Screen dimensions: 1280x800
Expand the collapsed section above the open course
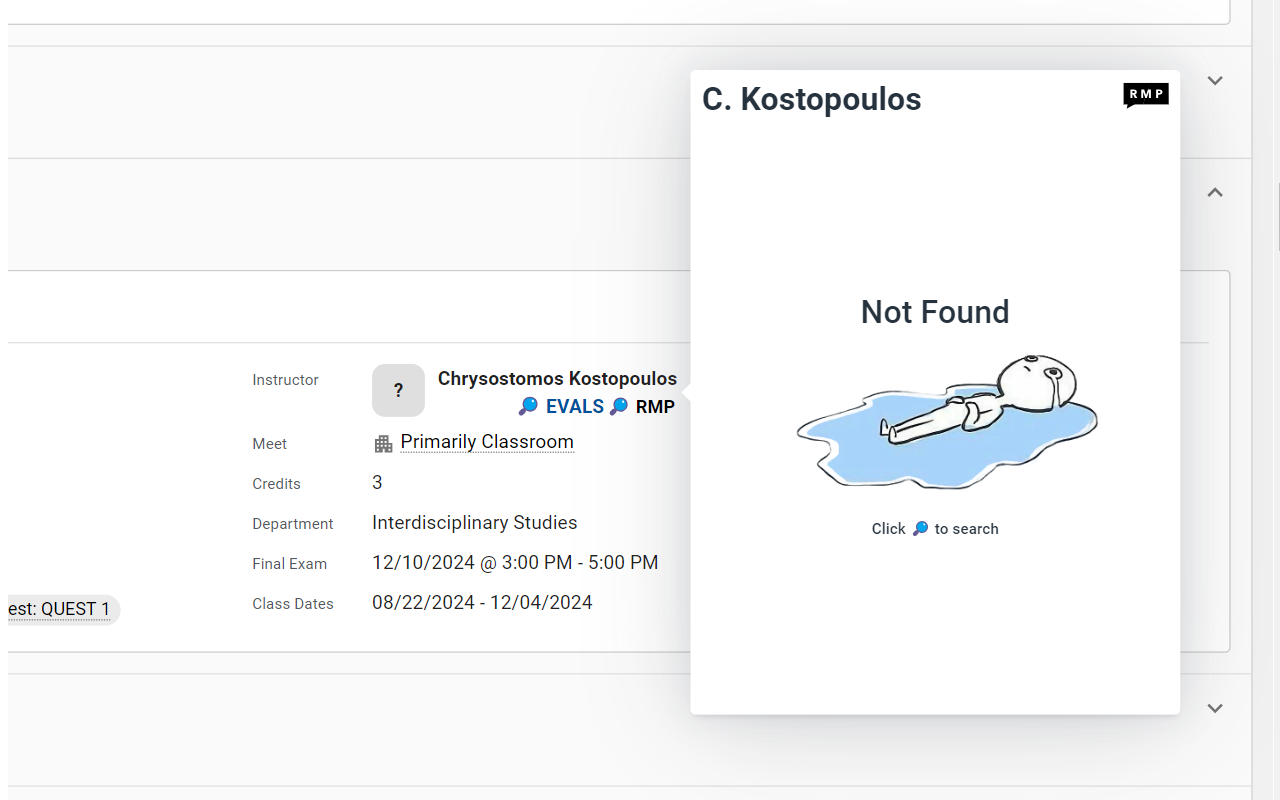1215,81
